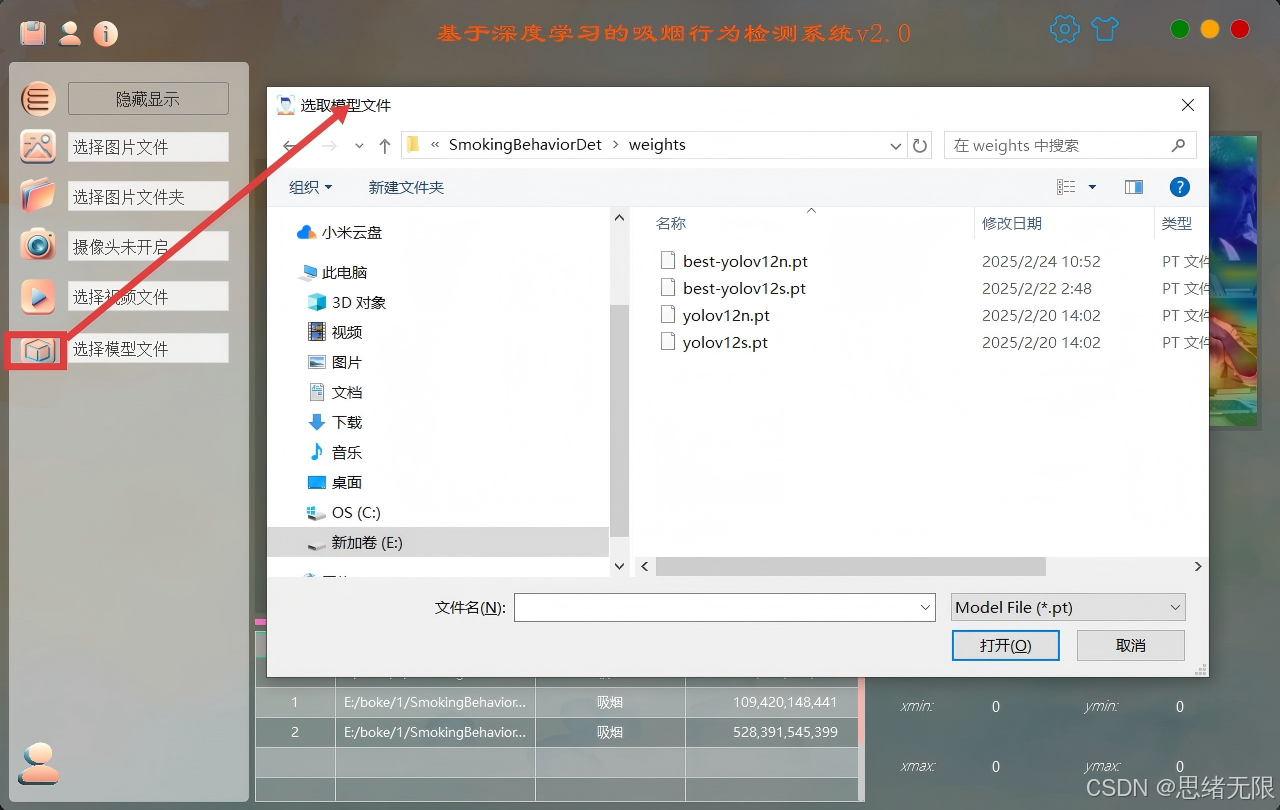Sort files by the 名称 column
This screenshot has width=1280, height=810.
[671, 223]
